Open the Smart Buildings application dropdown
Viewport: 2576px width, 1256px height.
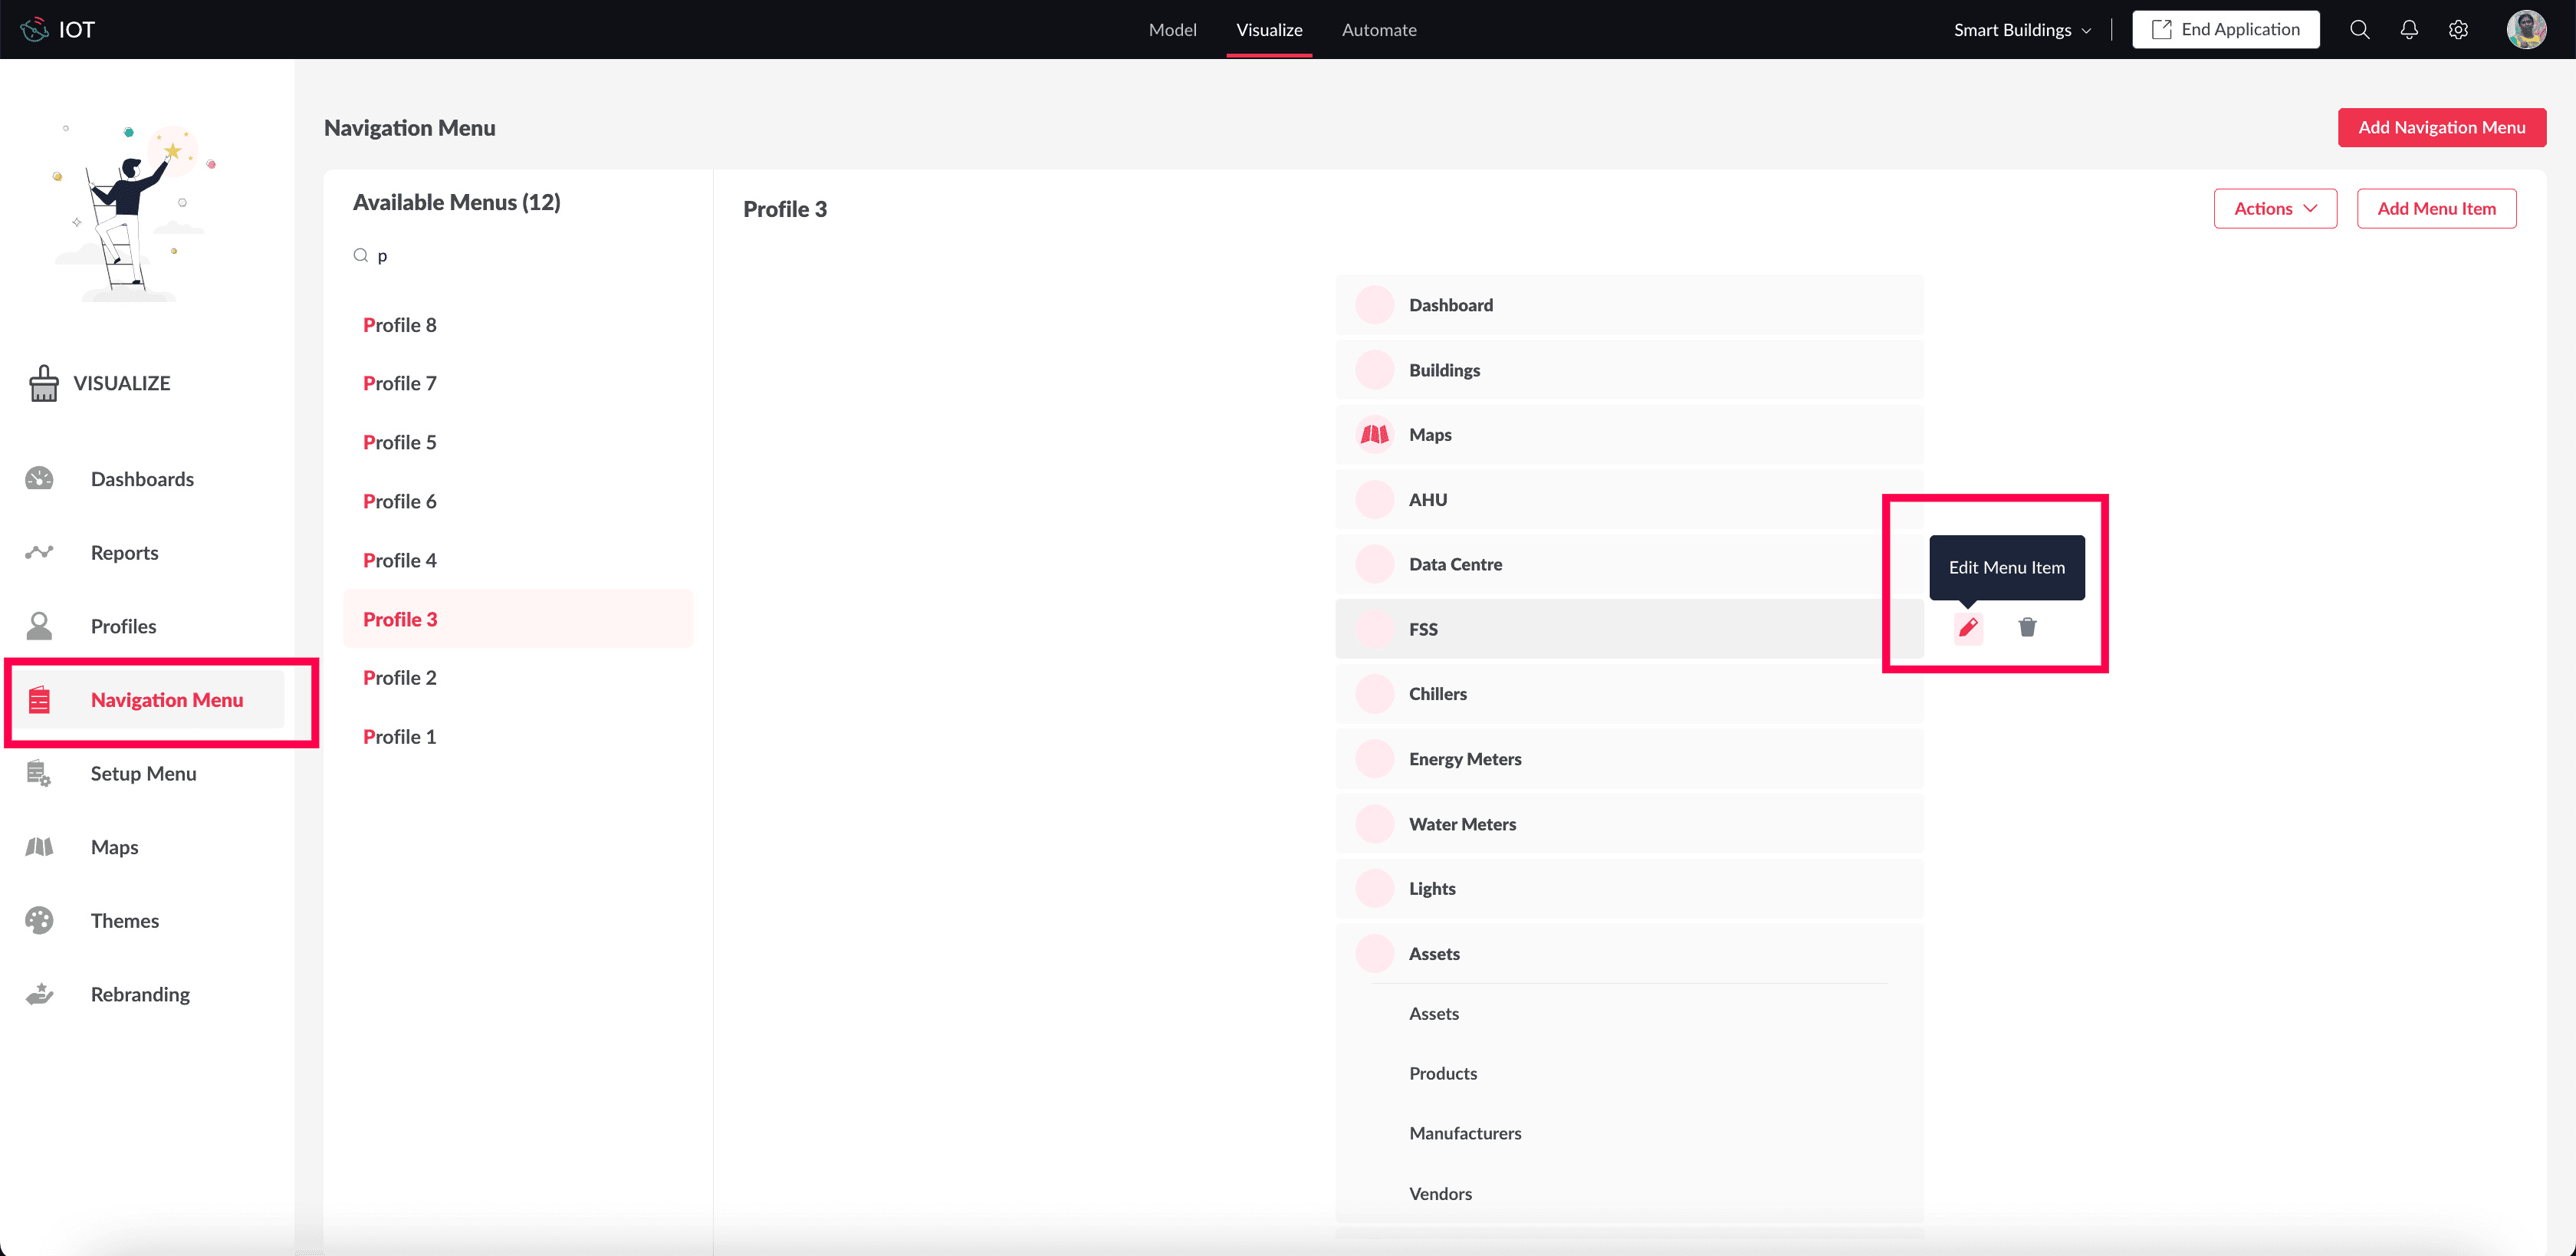click(2021, 30)
